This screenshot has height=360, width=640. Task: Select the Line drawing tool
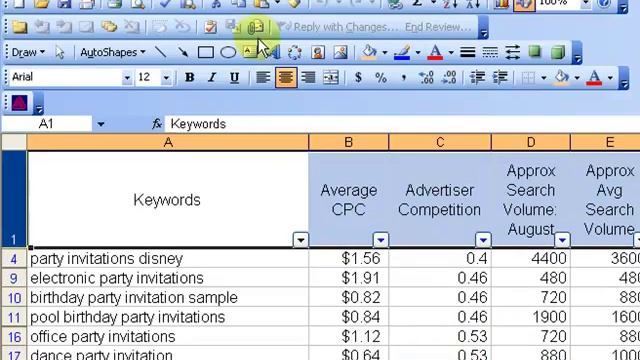point(161,52)
